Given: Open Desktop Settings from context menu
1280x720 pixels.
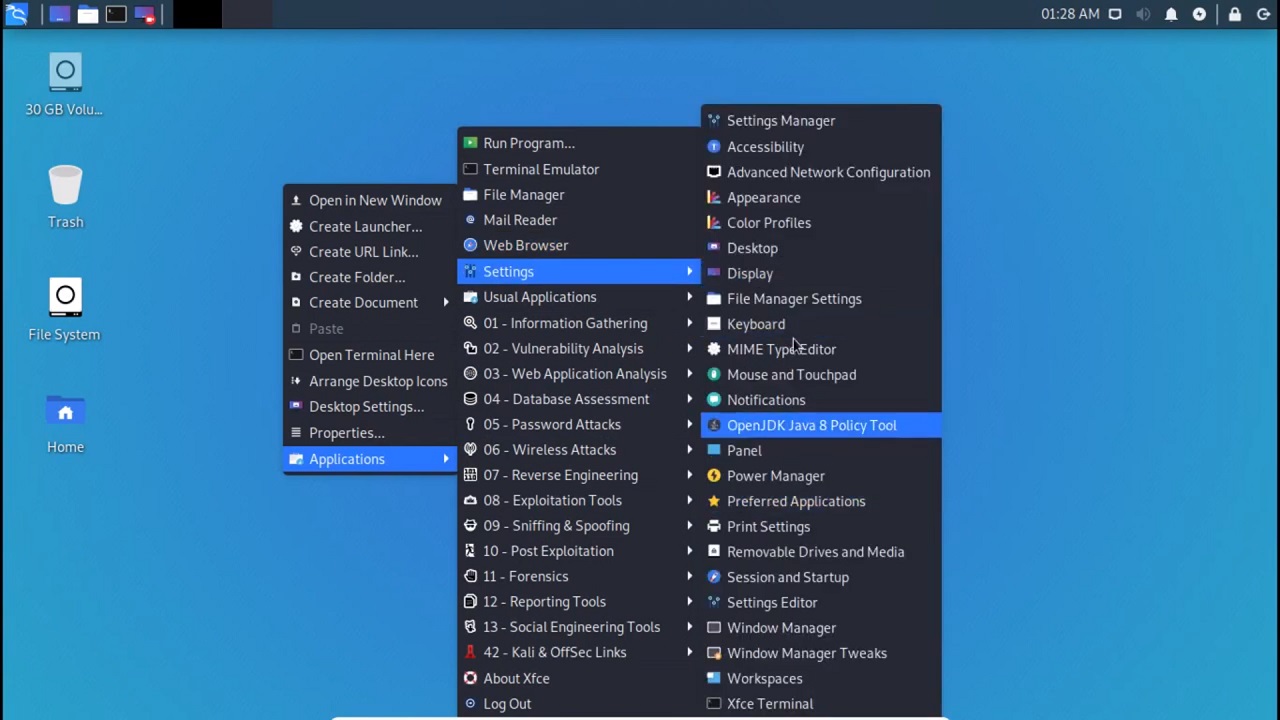Looking at the screenshot, I should tap(366, 406).
